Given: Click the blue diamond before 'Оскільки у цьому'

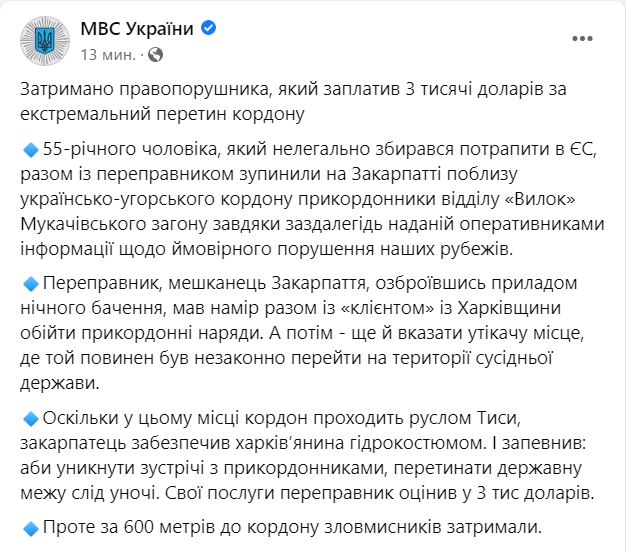Looking at the screenshot, I should coord(30,417).
